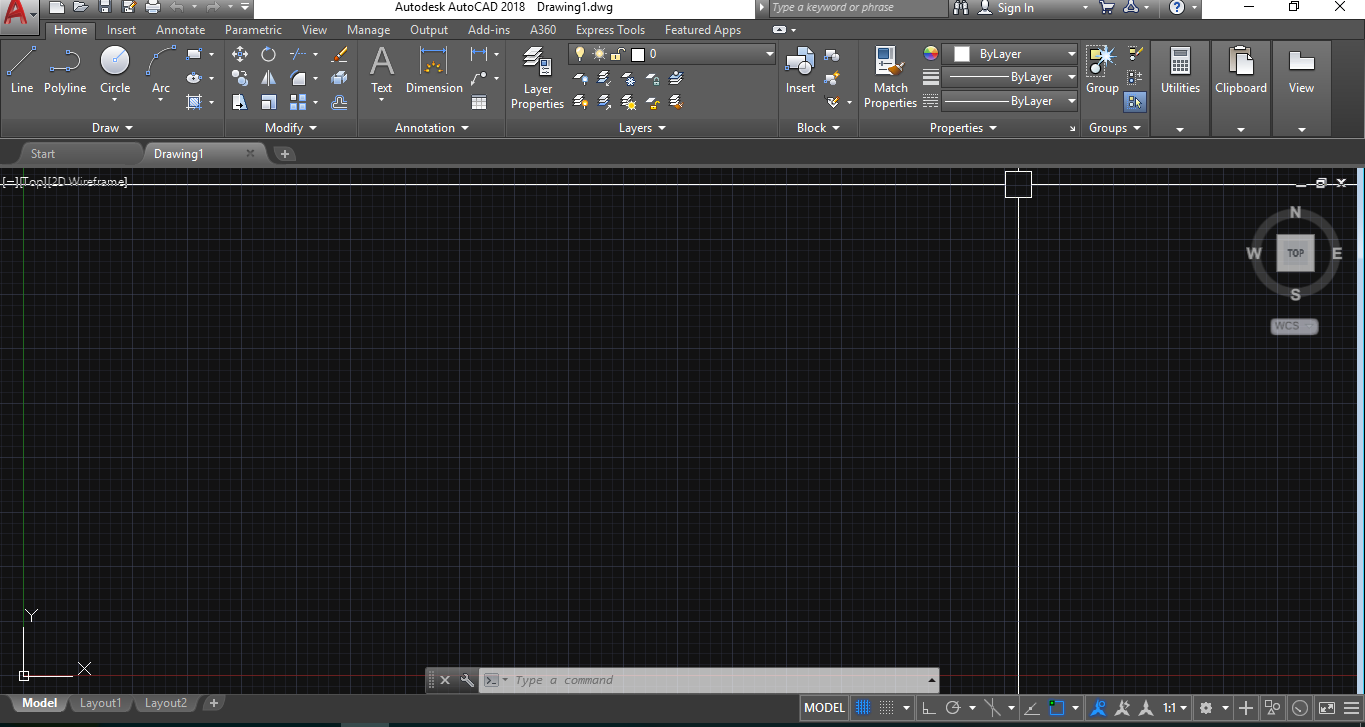Open the Text annotation tool
This screenshot has width=1365, height=727.
382,70
